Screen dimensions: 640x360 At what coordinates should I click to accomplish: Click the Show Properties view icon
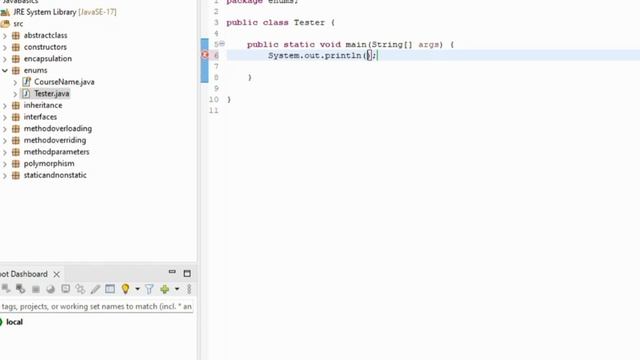coord(110,289)
